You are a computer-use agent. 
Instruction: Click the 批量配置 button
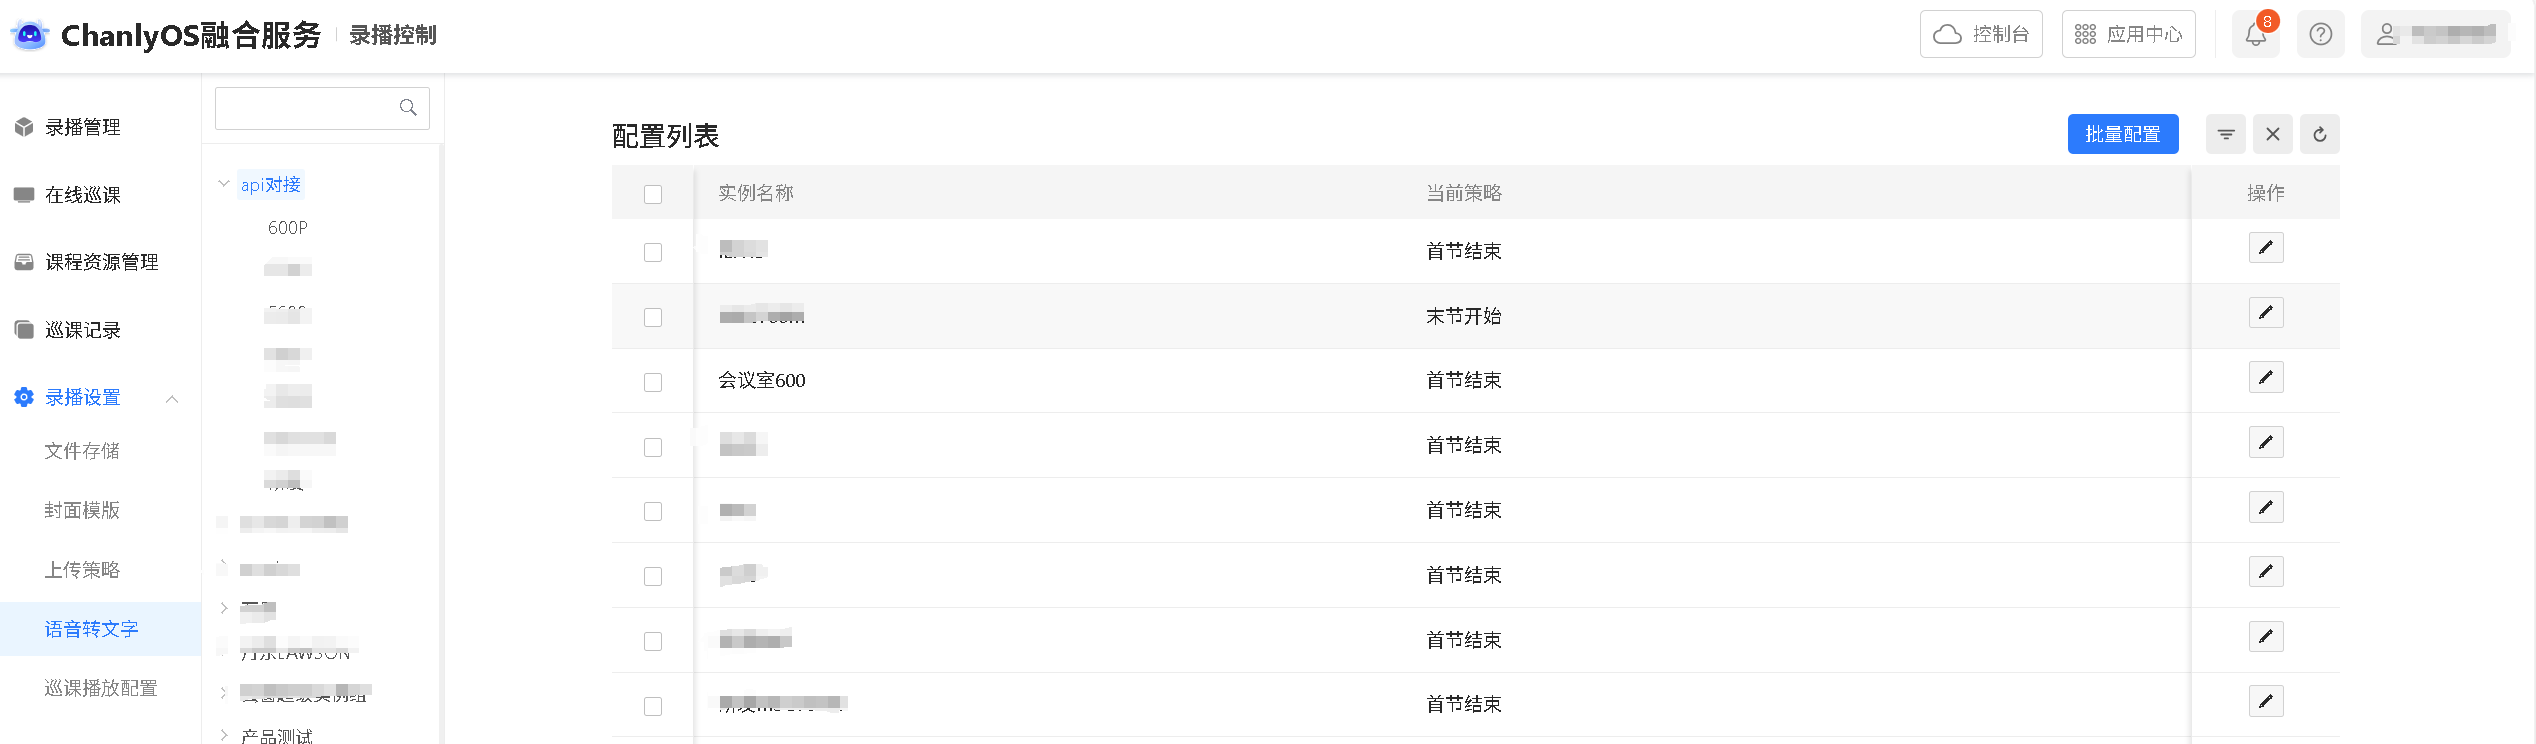point(2122,134)
